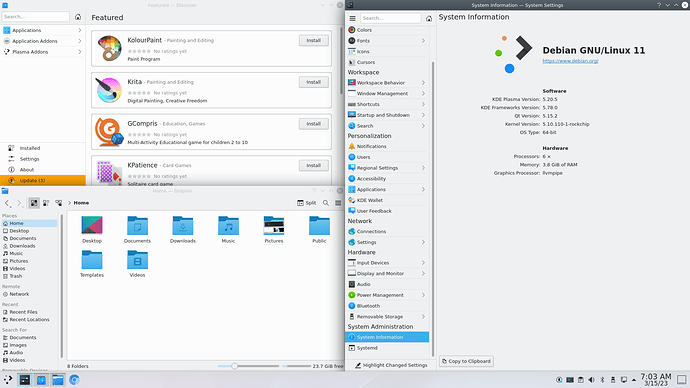The image size is (690, 388).
Task: Select Systemd in System Settings
Action: (387, 348)
